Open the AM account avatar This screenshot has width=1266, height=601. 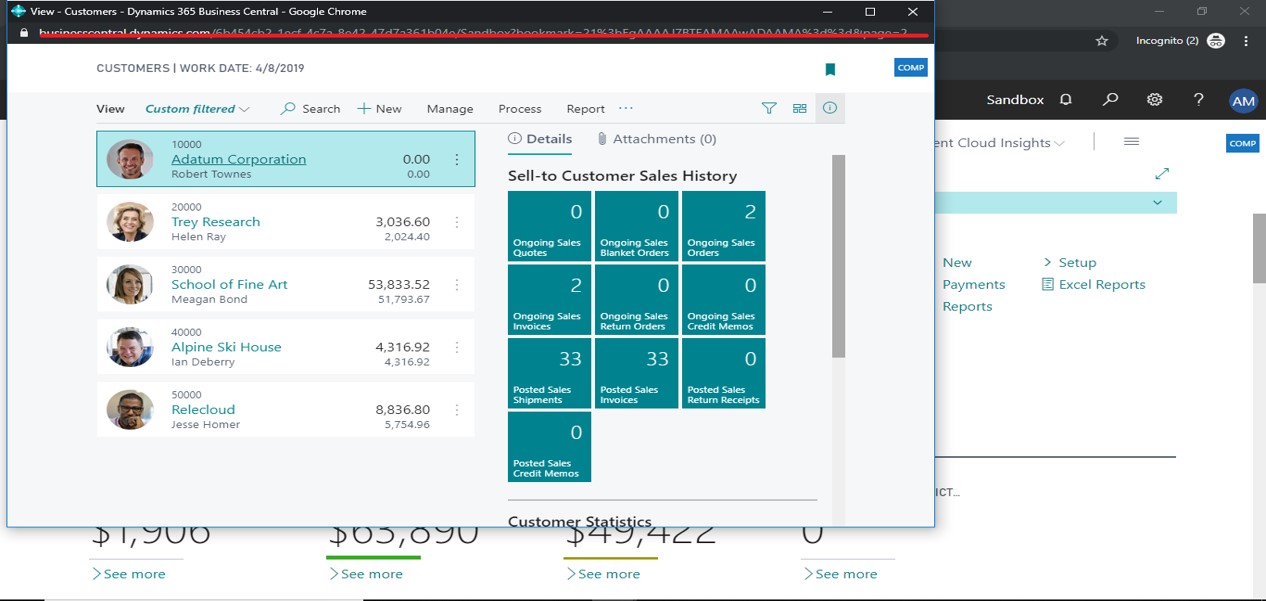[1243, 101]
